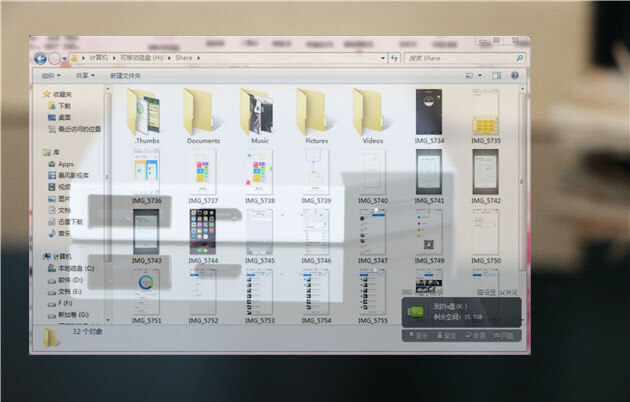Click 计算机 in the address breadcrumb
Screen dimensions: 630x402
pos(97,58)
